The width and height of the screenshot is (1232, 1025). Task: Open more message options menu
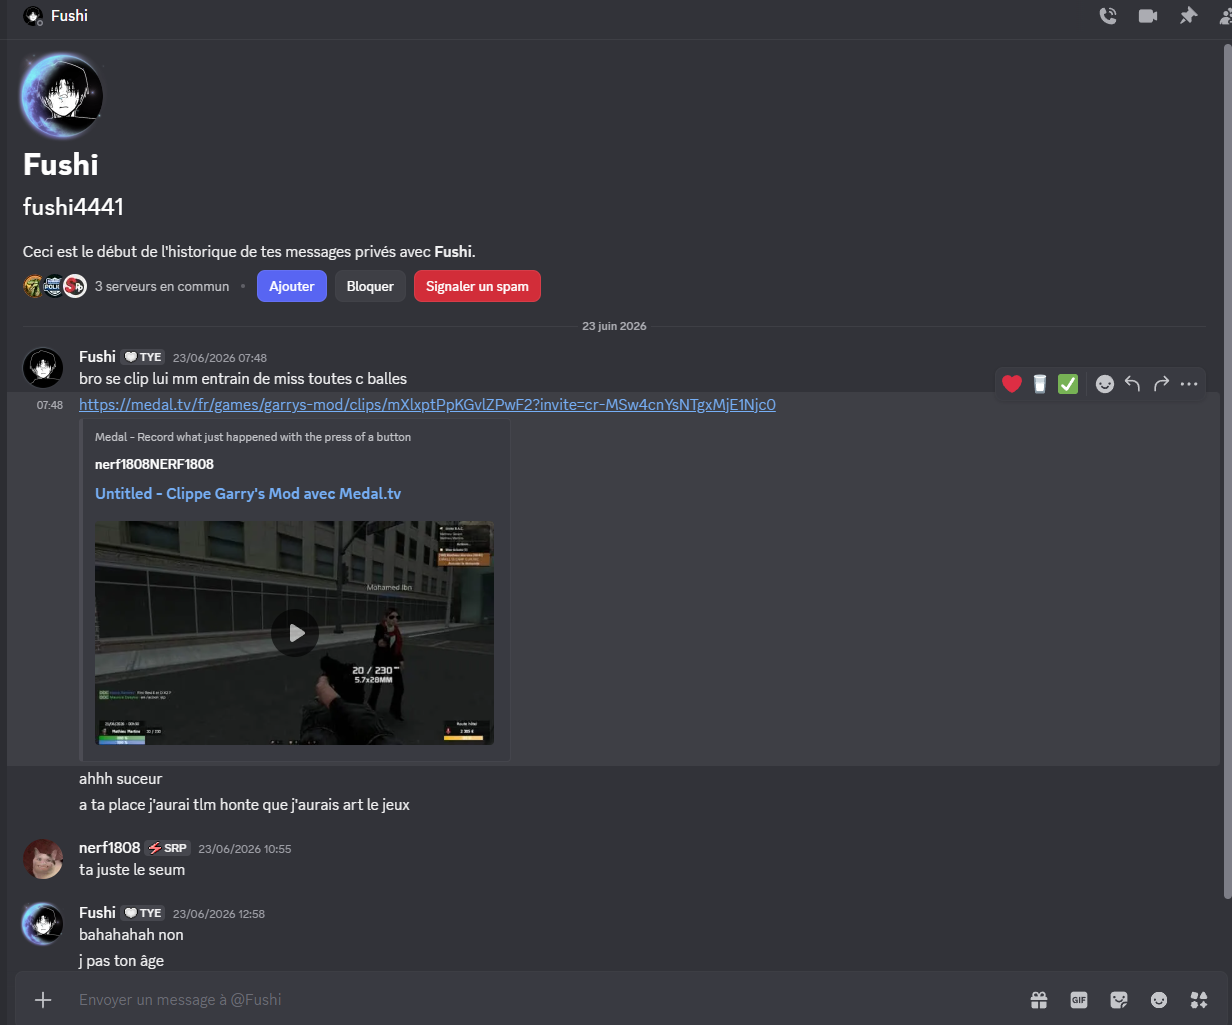pos(1189,384)
